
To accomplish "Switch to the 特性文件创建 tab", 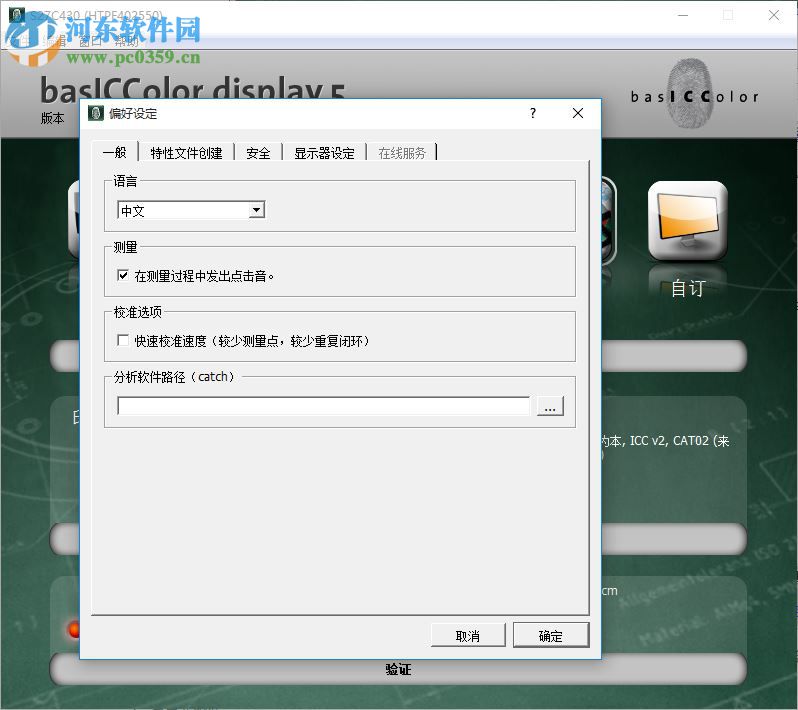I will point(186,153).
